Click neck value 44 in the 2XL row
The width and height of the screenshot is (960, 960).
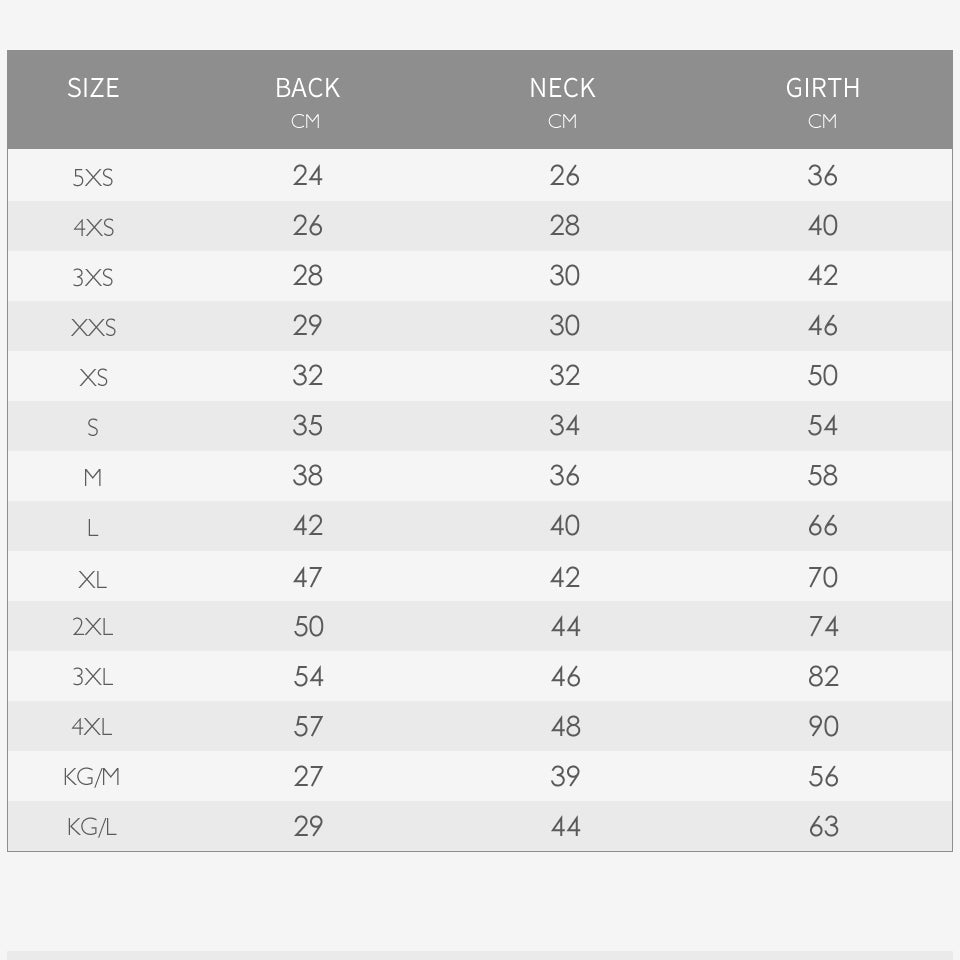coord(565,627)
